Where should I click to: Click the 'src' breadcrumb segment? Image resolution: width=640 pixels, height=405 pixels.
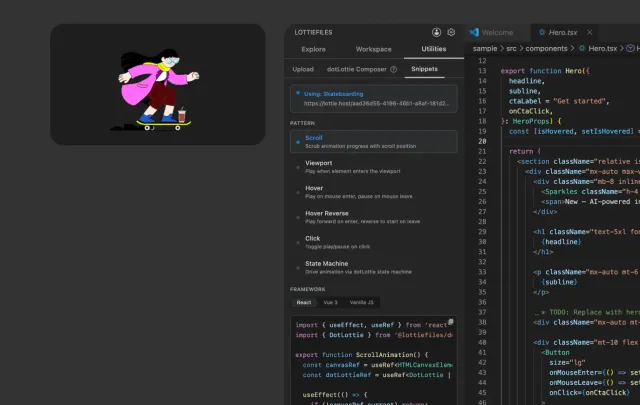coord(511,49)
